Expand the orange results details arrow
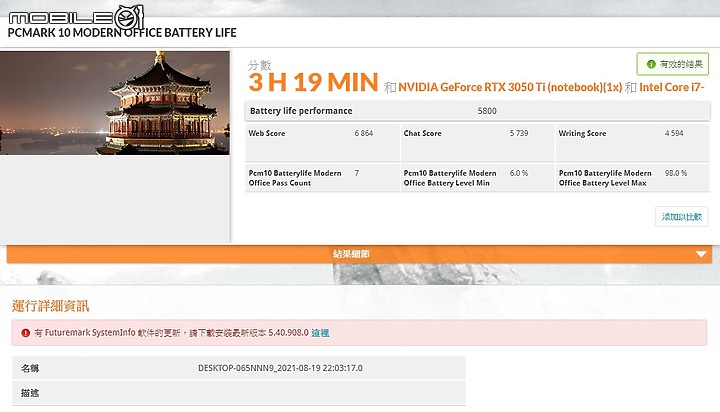 tap(701, 254)
